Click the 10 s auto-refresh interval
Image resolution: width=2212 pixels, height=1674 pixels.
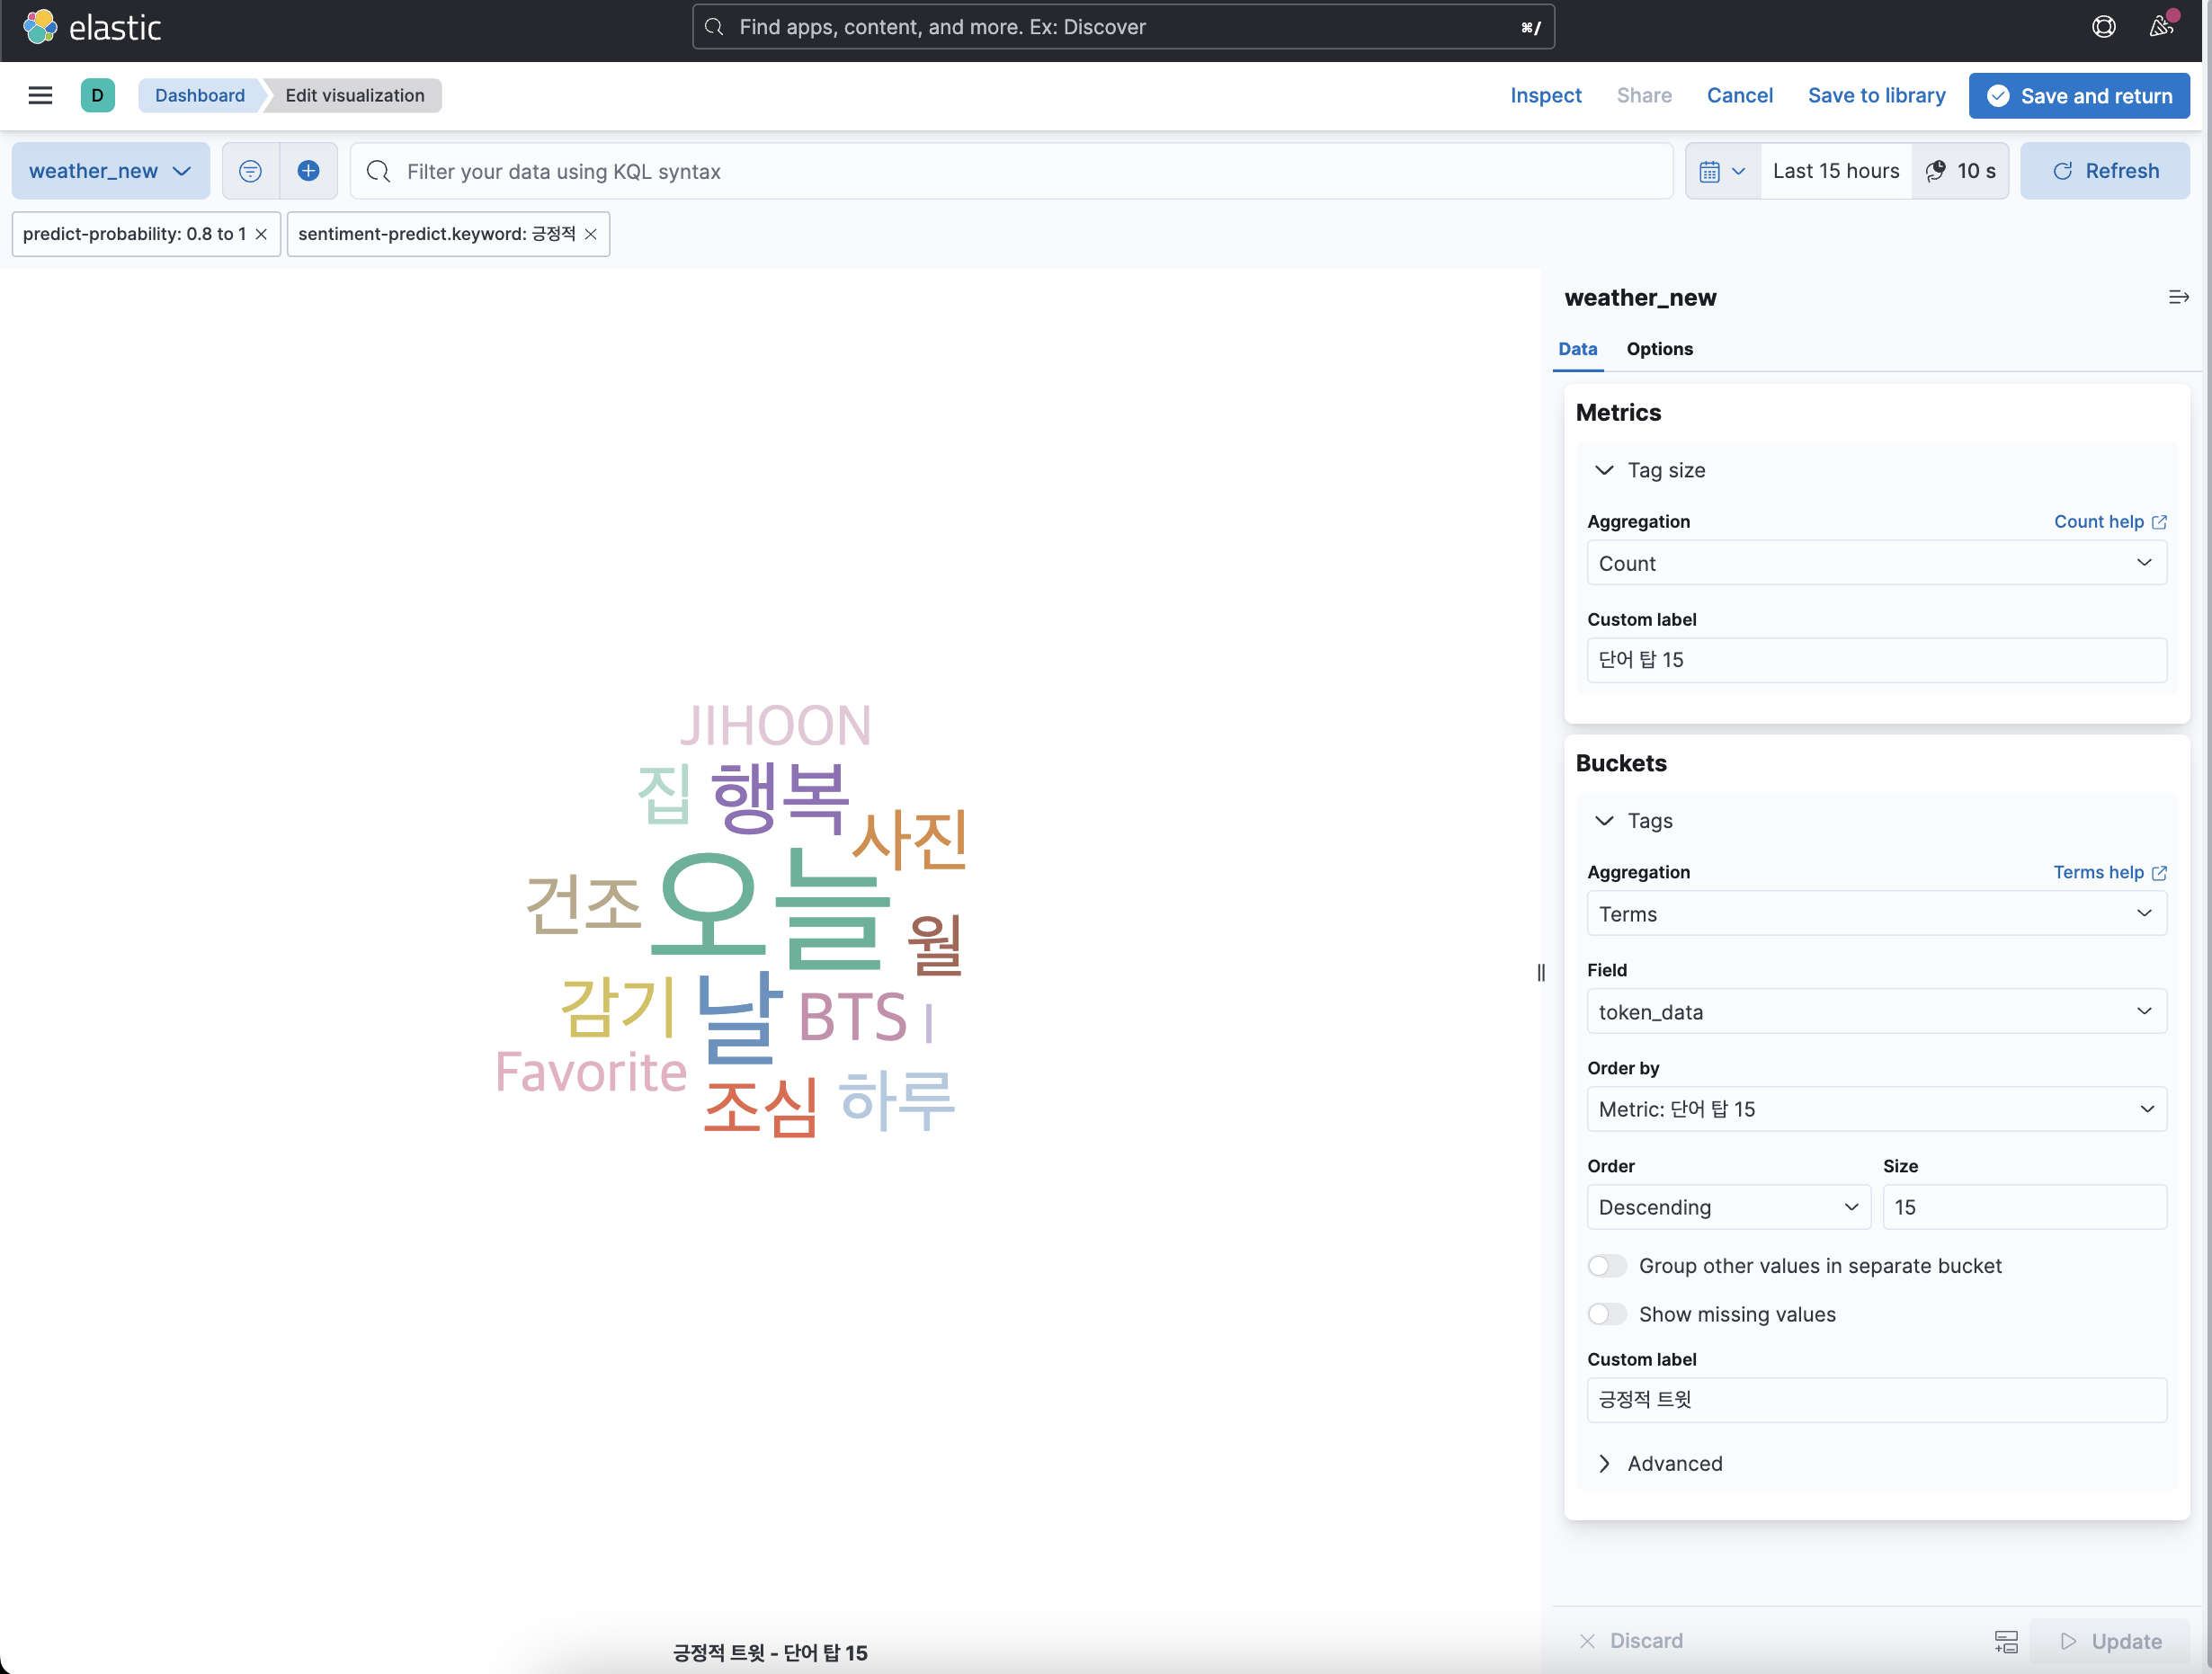(1960, 171)
